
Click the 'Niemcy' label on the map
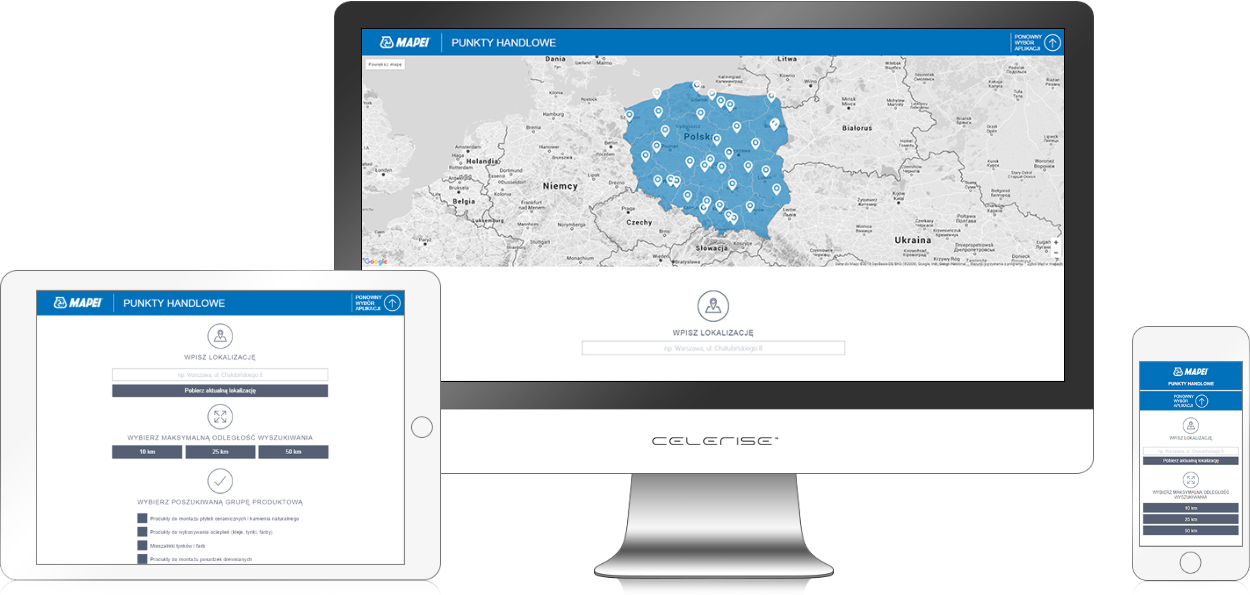560,186
